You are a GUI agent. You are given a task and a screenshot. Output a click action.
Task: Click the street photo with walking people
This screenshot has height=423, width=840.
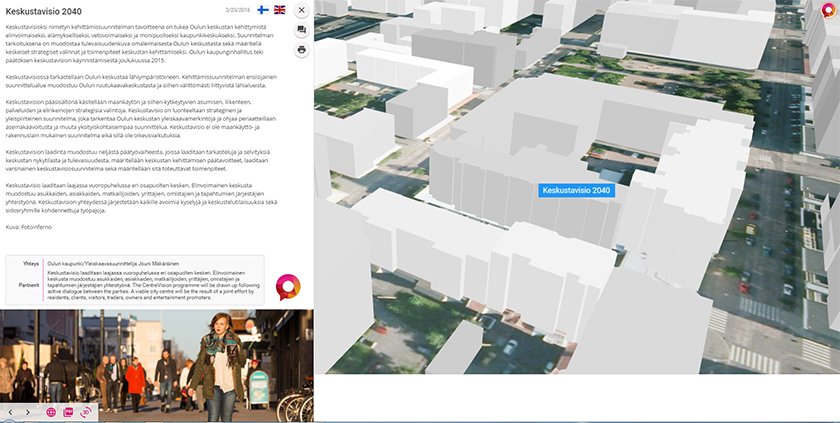(156, 365)
